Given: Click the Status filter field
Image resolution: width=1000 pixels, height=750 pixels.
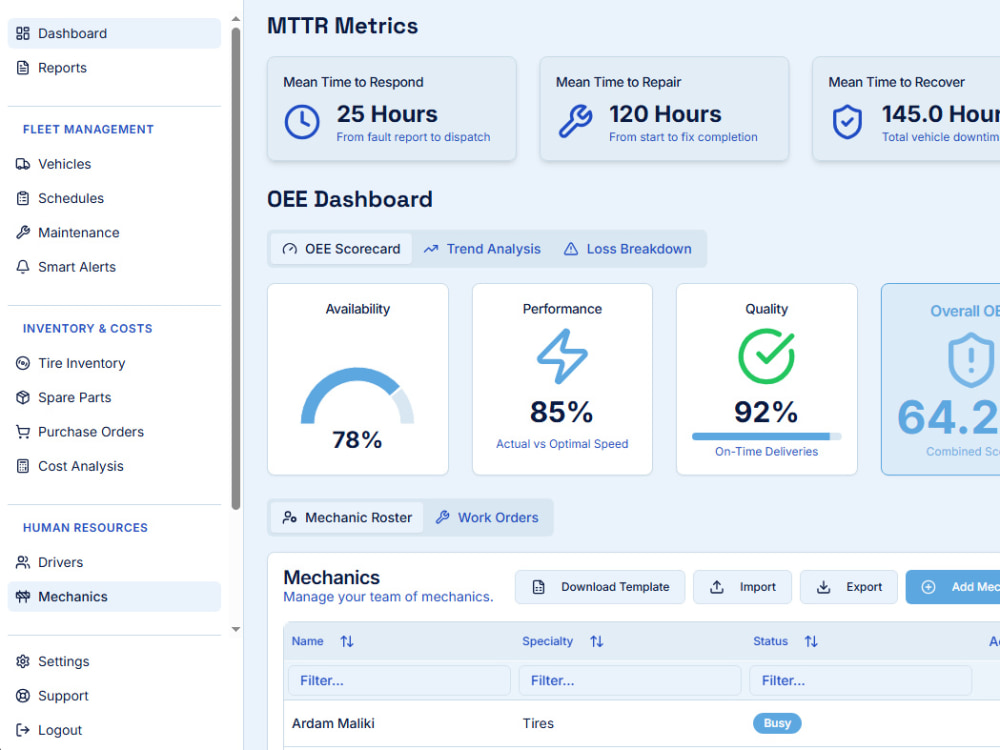Looking at the screenshot, I should point(861,680).
